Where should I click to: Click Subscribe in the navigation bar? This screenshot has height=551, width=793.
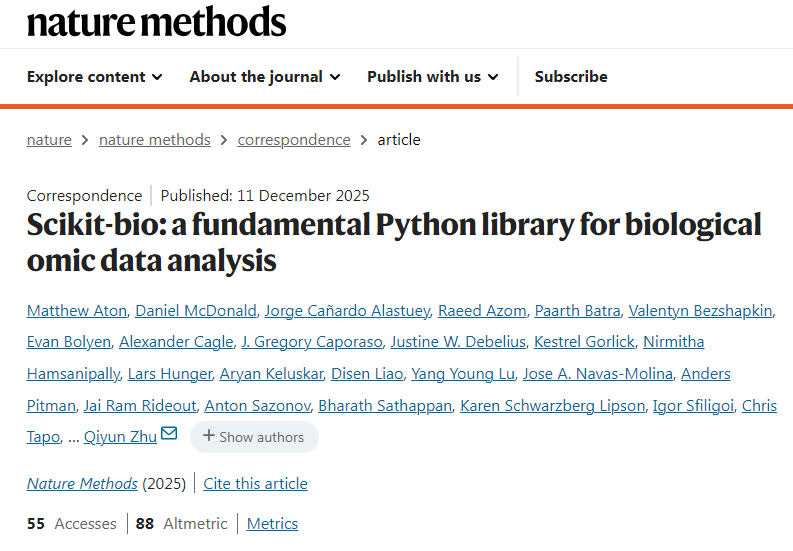point(571,76)
